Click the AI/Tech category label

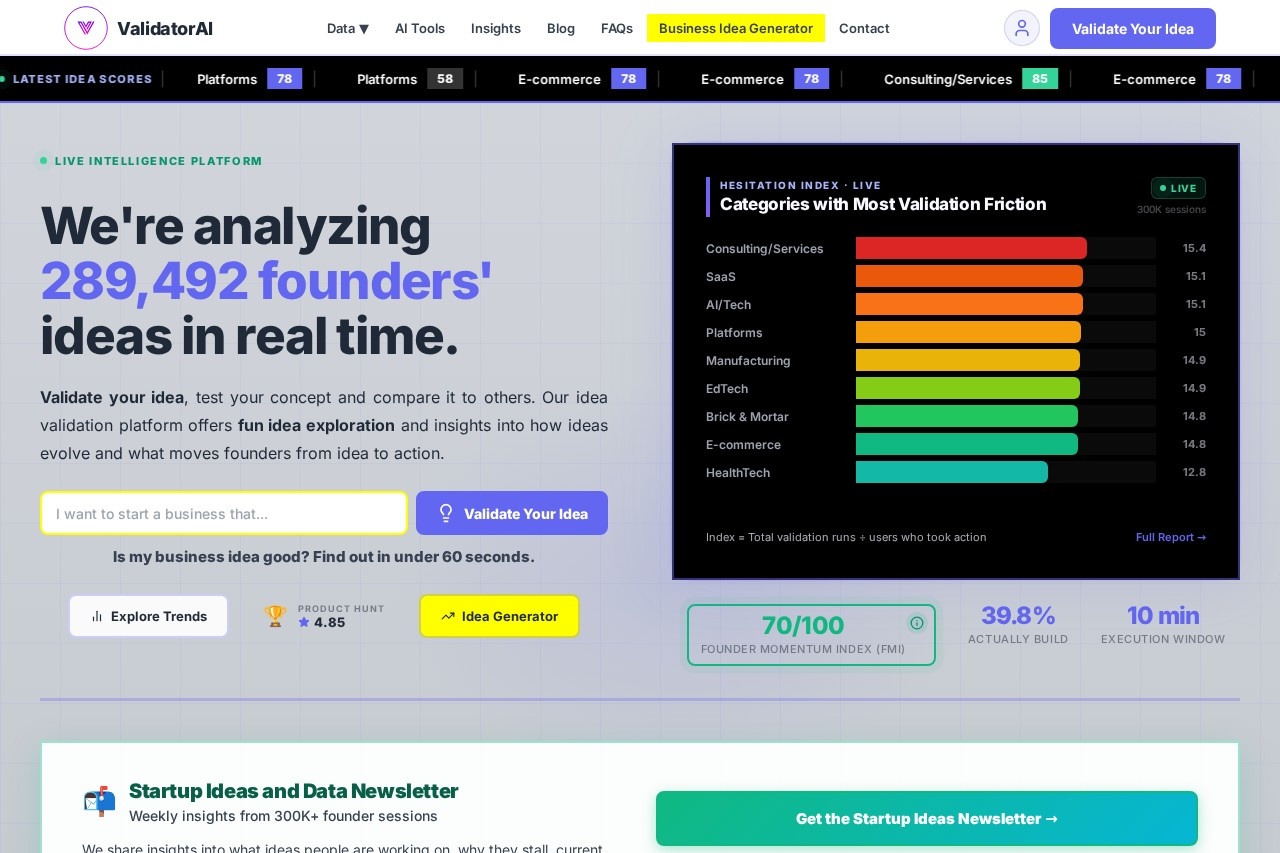728,304
